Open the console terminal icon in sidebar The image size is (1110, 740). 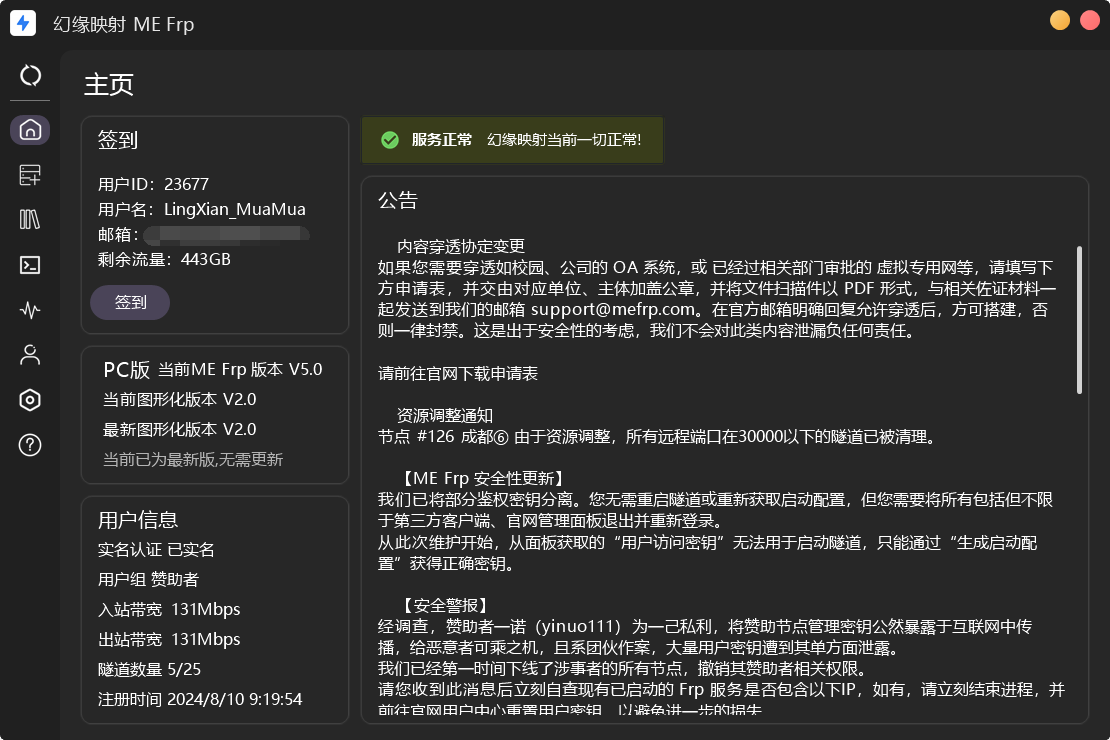coord(29,265)
